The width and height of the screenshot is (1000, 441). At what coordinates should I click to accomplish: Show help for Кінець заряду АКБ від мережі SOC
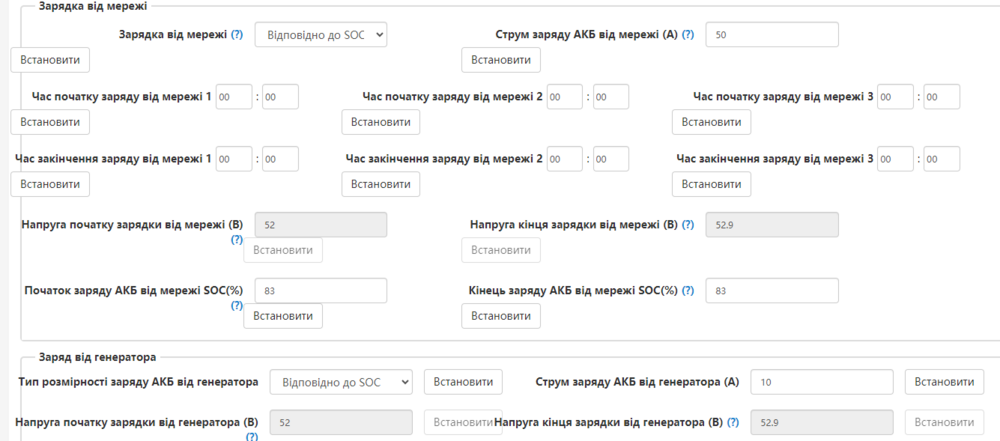point(688,290)
